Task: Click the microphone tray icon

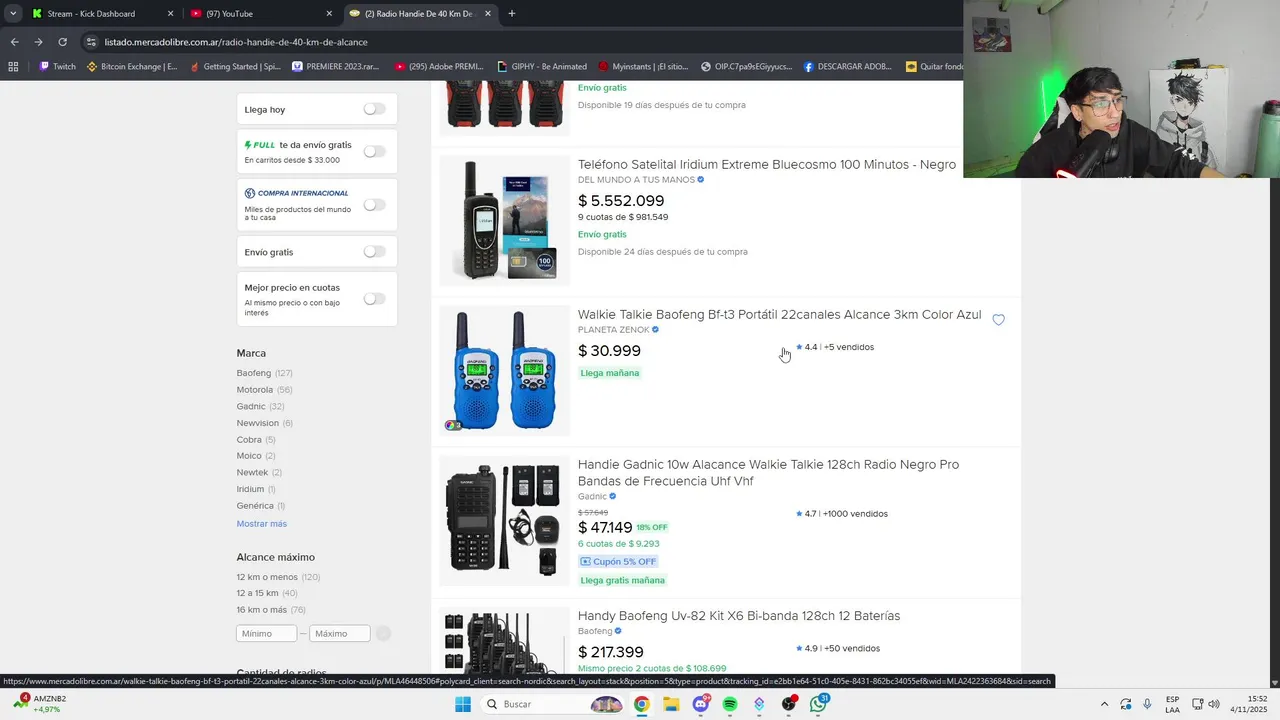Action: tap(1147, 704)
